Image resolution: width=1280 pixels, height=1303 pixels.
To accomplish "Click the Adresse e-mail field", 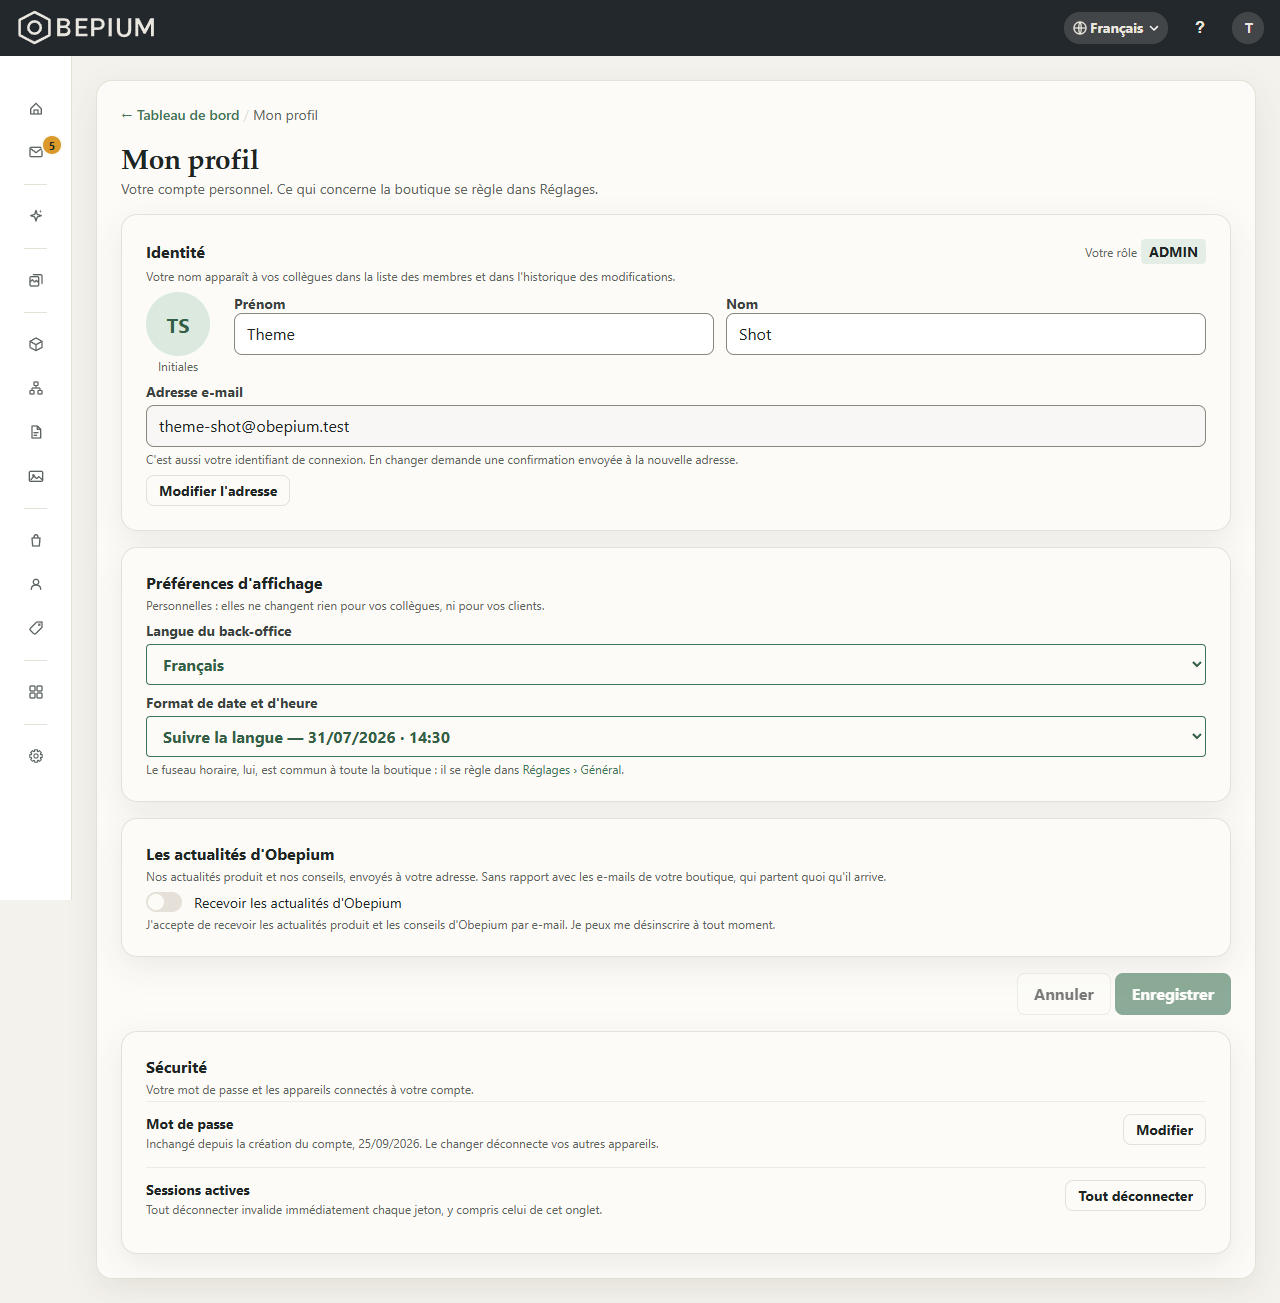I will pyautogui.click(x=676, y=426).
